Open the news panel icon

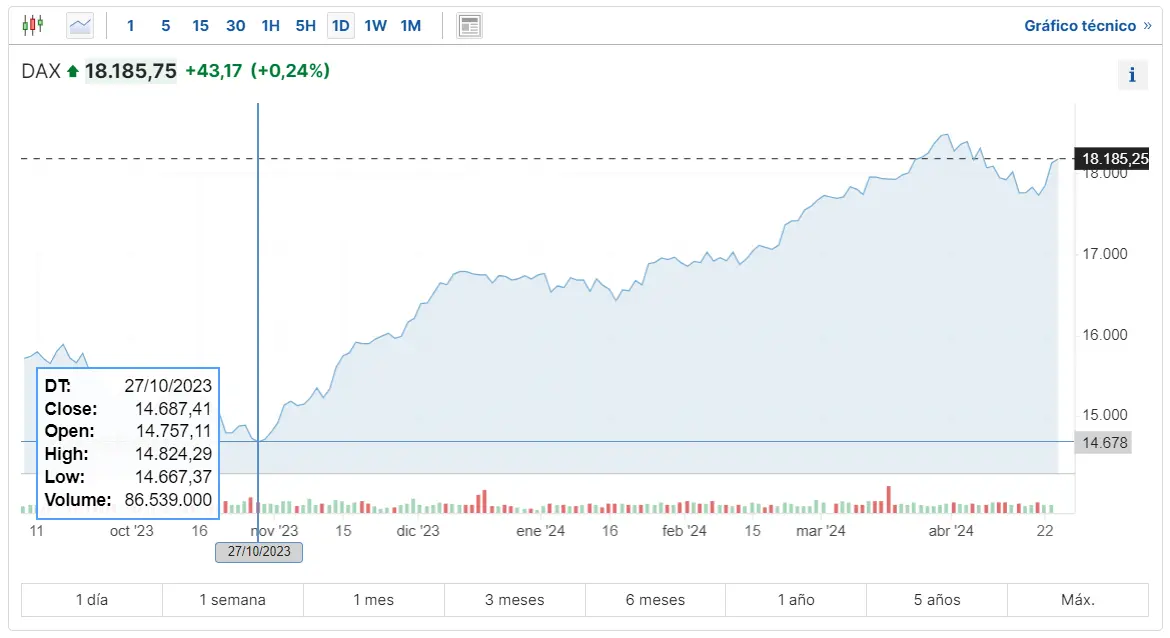(469, 25)
